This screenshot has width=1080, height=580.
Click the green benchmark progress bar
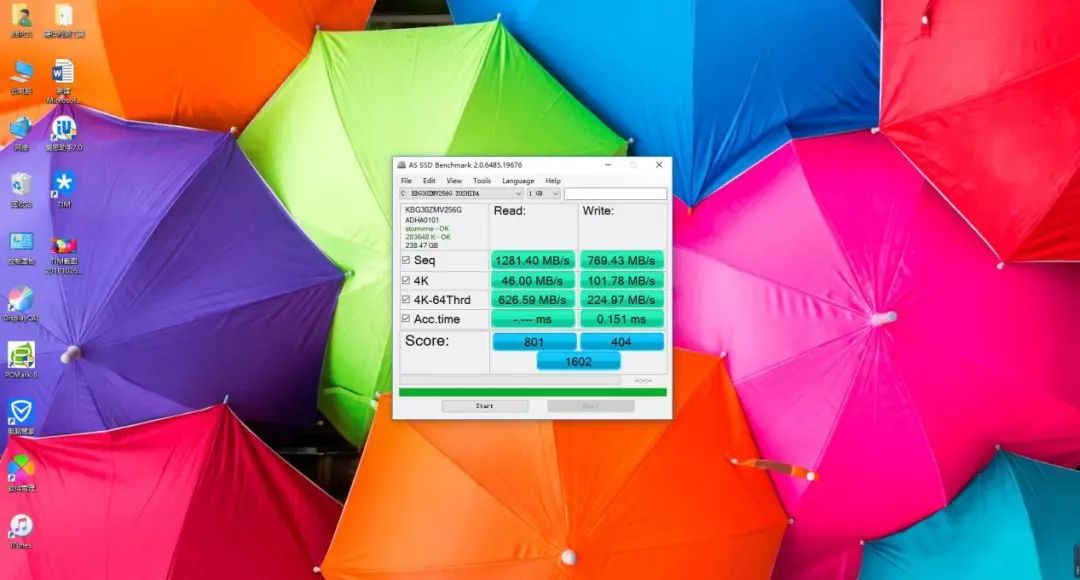pyautogui.click(x=532, y=392)
